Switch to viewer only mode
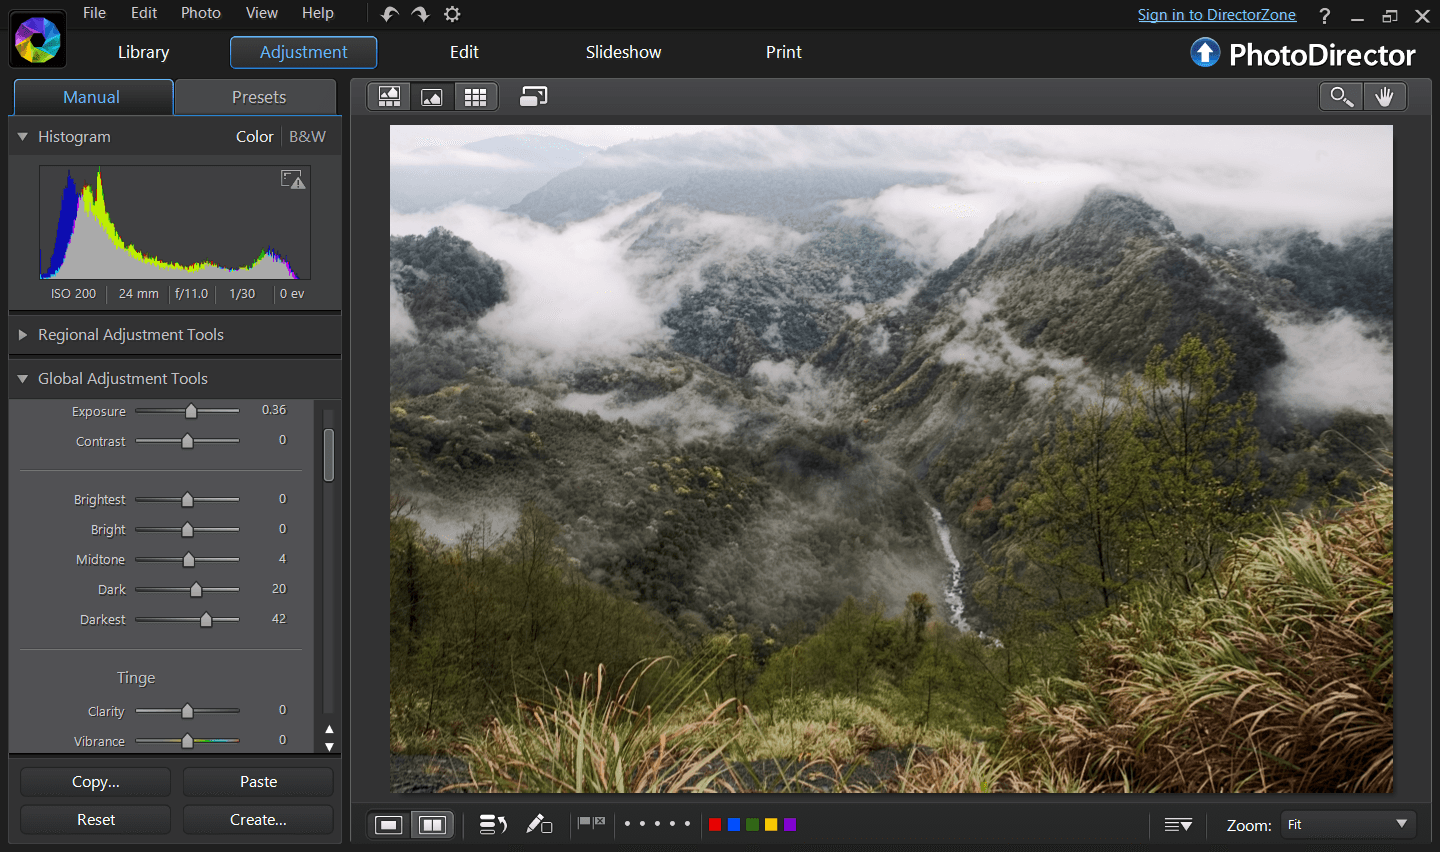The image size is (1440, 852). [432, 97]
